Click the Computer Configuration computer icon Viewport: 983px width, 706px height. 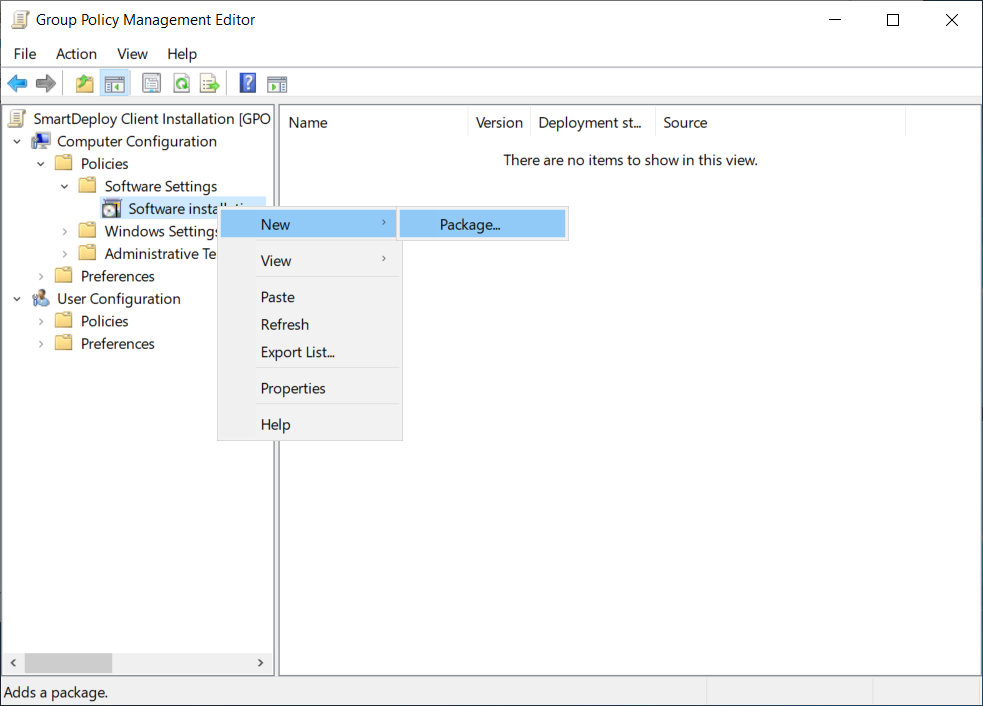tap(41, 141)
